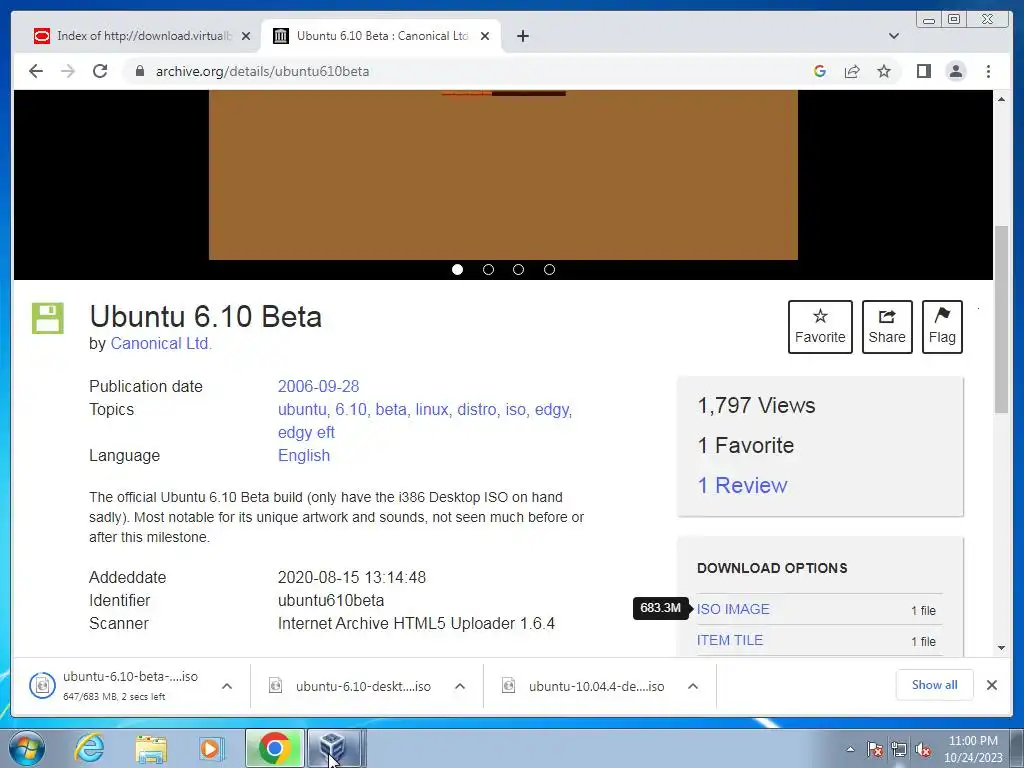Select the first carousel dot
The image size is (1024, 768).
pos(457,270)
